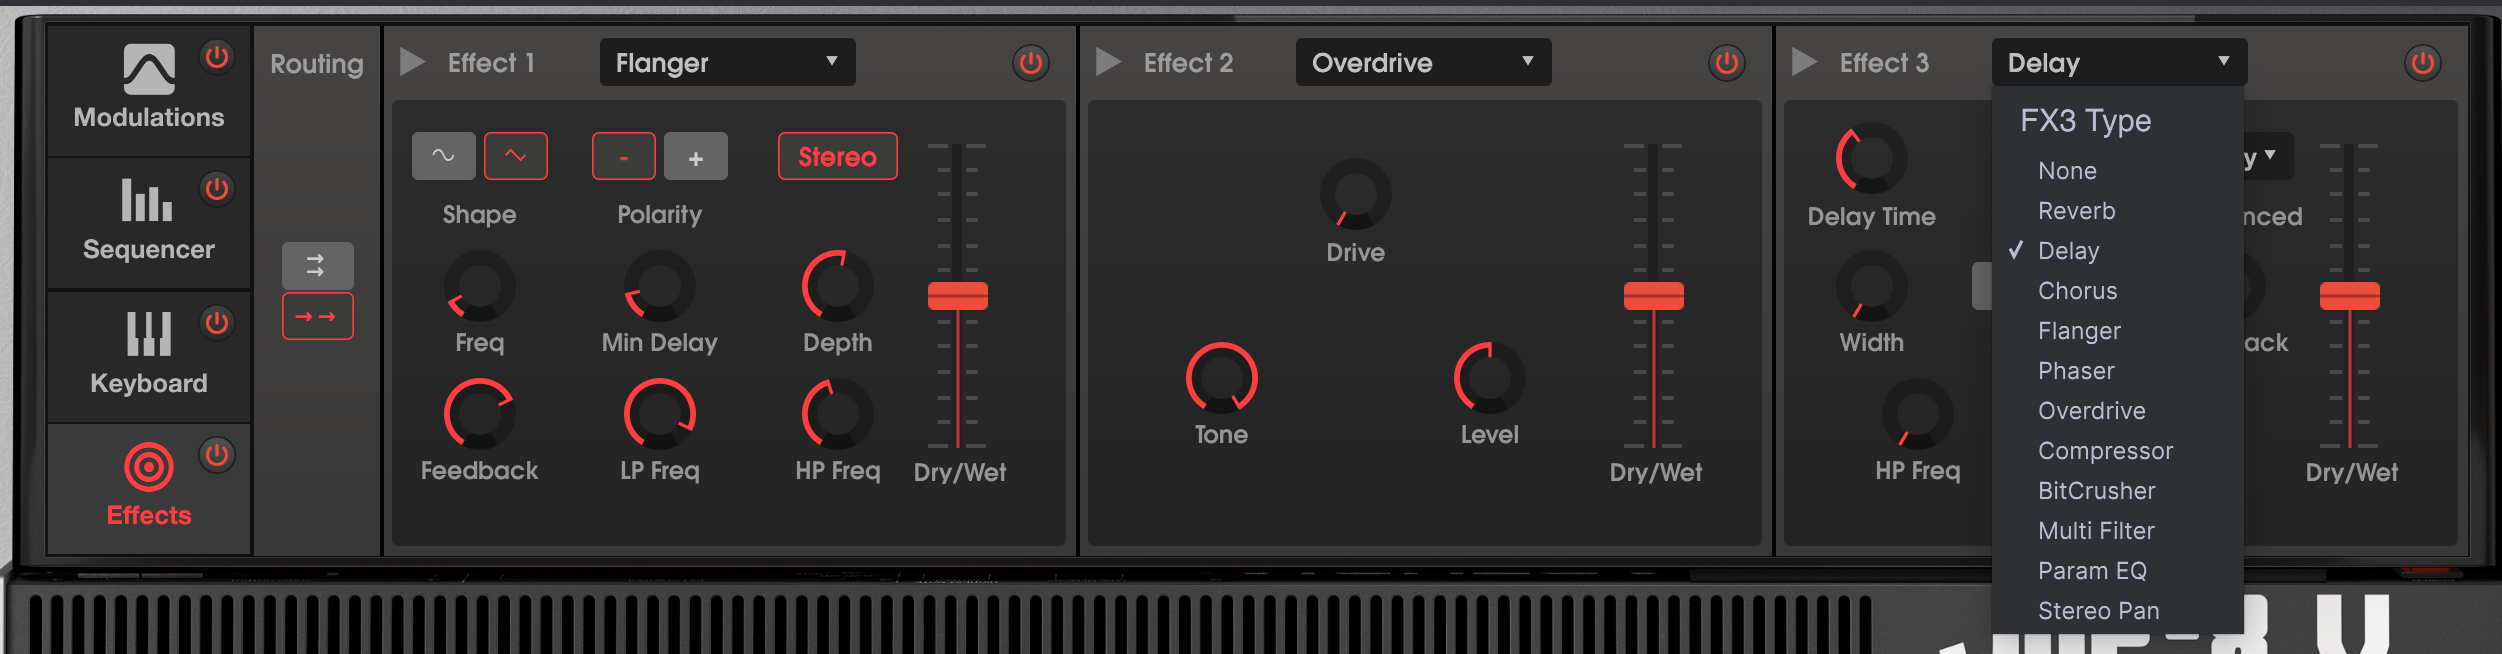Click the Effect 1 label
This screenshot has height=654, width=2502.
point(491,63)
